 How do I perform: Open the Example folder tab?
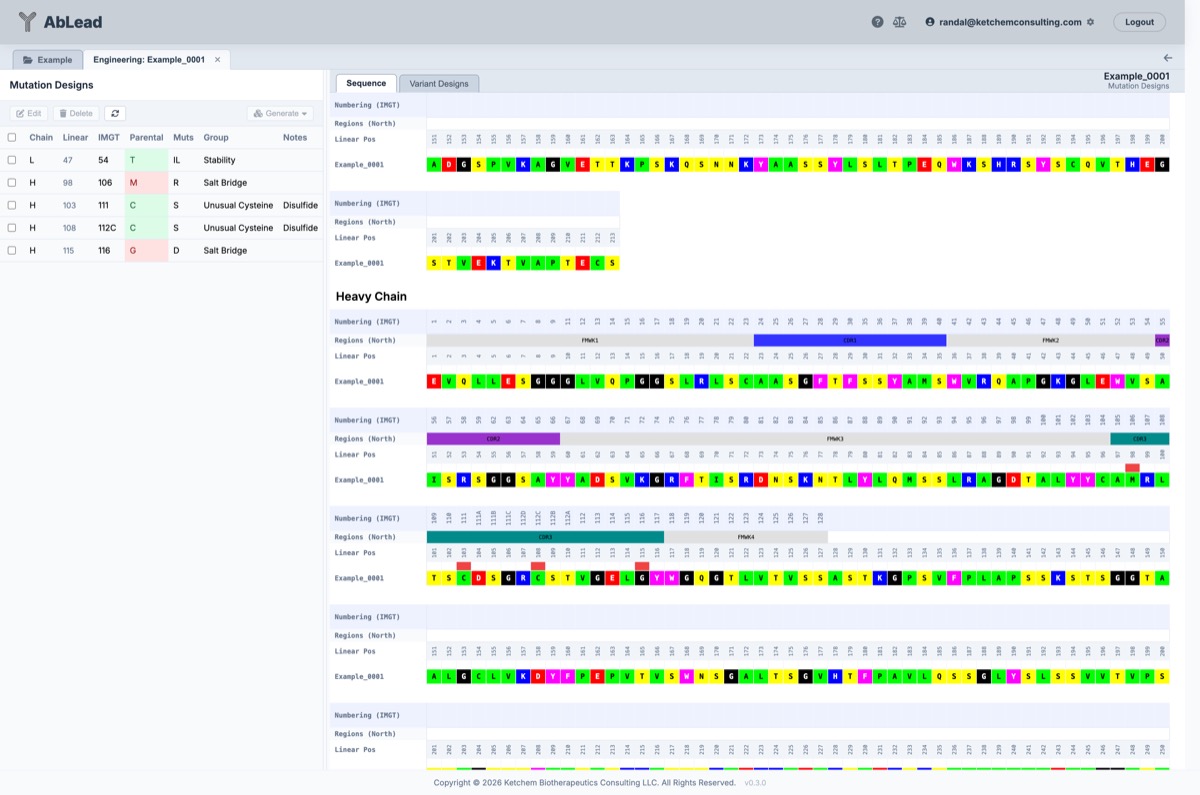click(48, 60)
